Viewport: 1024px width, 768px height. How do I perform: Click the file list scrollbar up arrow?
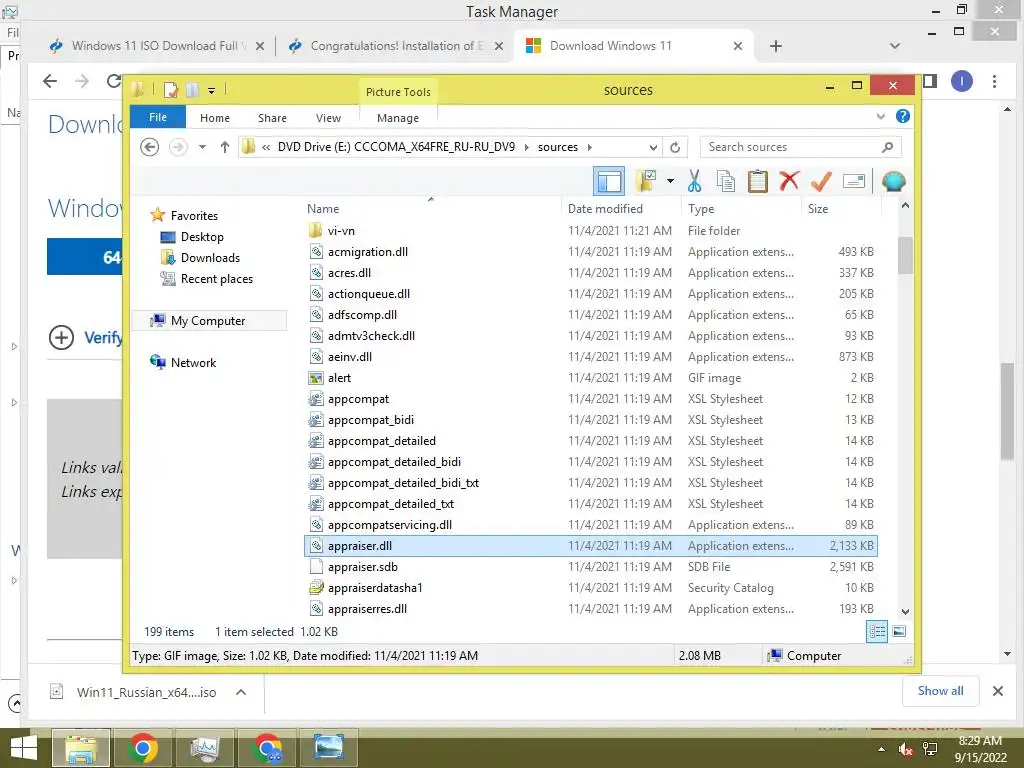pyautogui.click(x=905, y=206)
